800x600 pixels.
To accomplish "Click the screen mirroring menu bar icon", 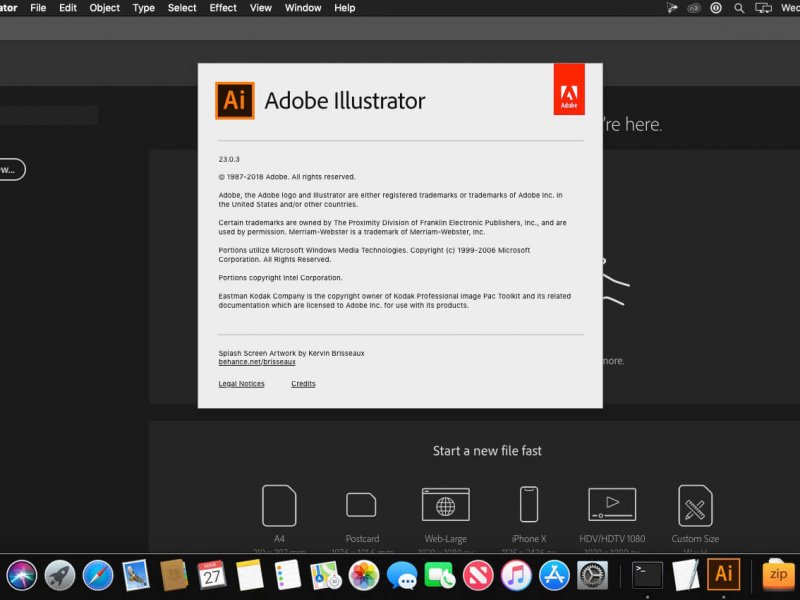I will [763, 8].
